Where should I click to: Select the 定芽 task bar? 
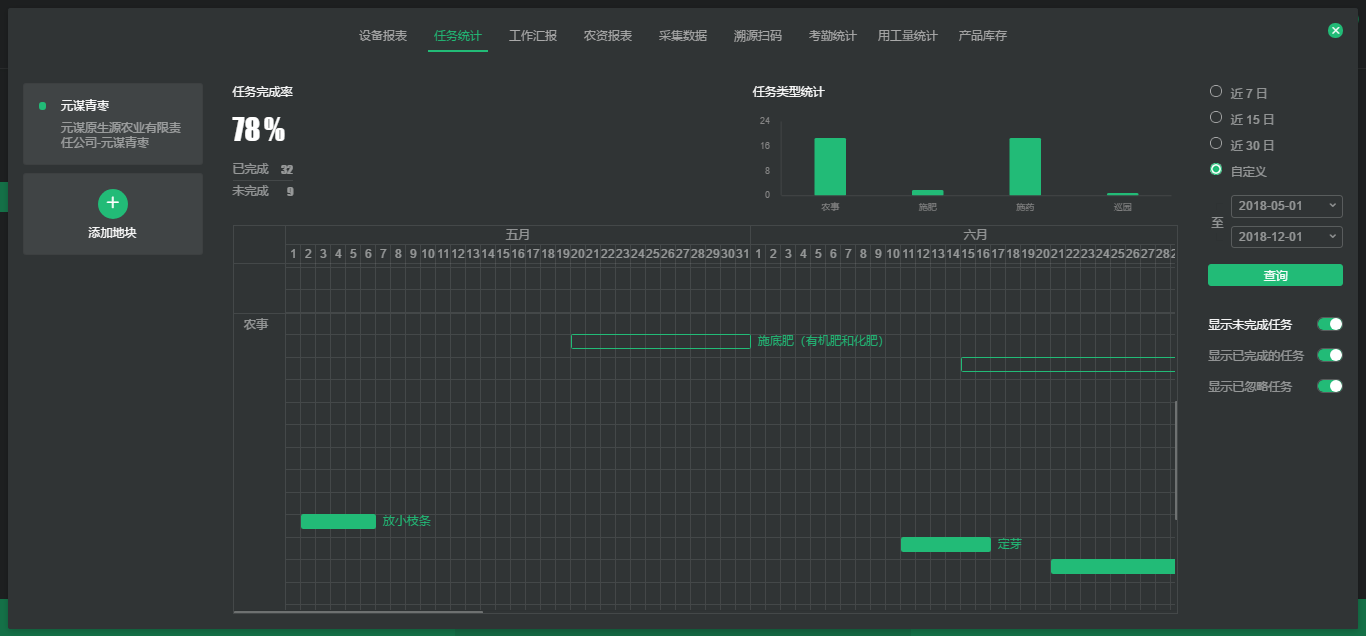945,545
